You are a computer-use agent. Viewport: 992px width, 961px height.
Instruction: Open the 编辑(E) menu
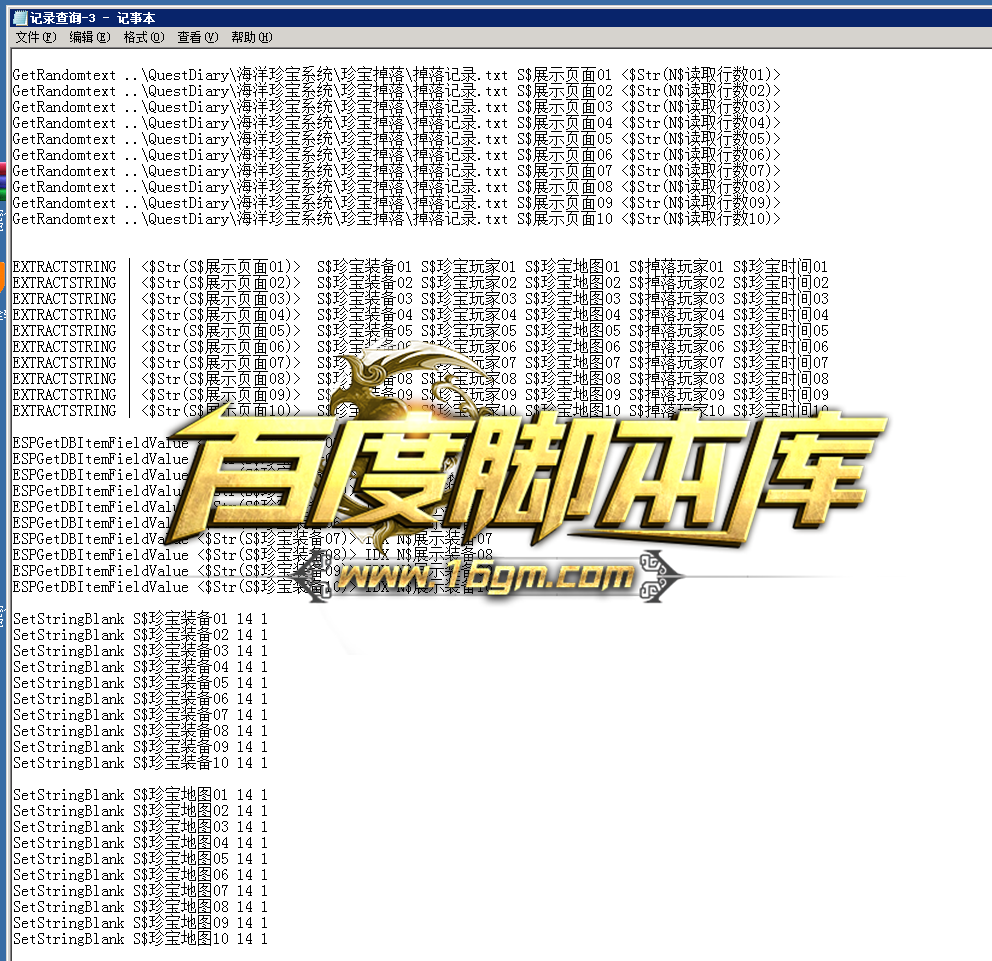(90, 37)
